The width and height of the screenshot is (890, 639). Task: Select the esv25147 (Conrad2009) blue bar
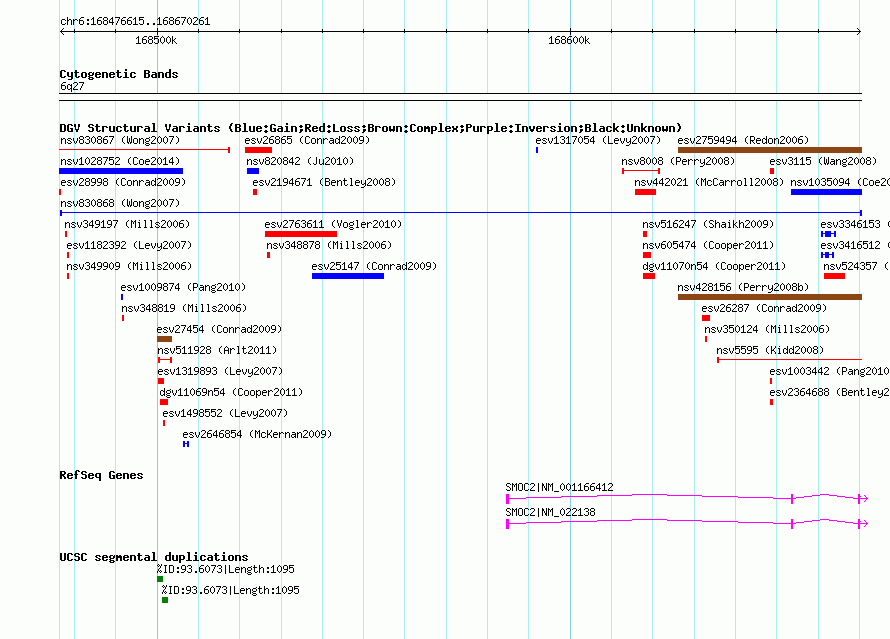(347, 276)
